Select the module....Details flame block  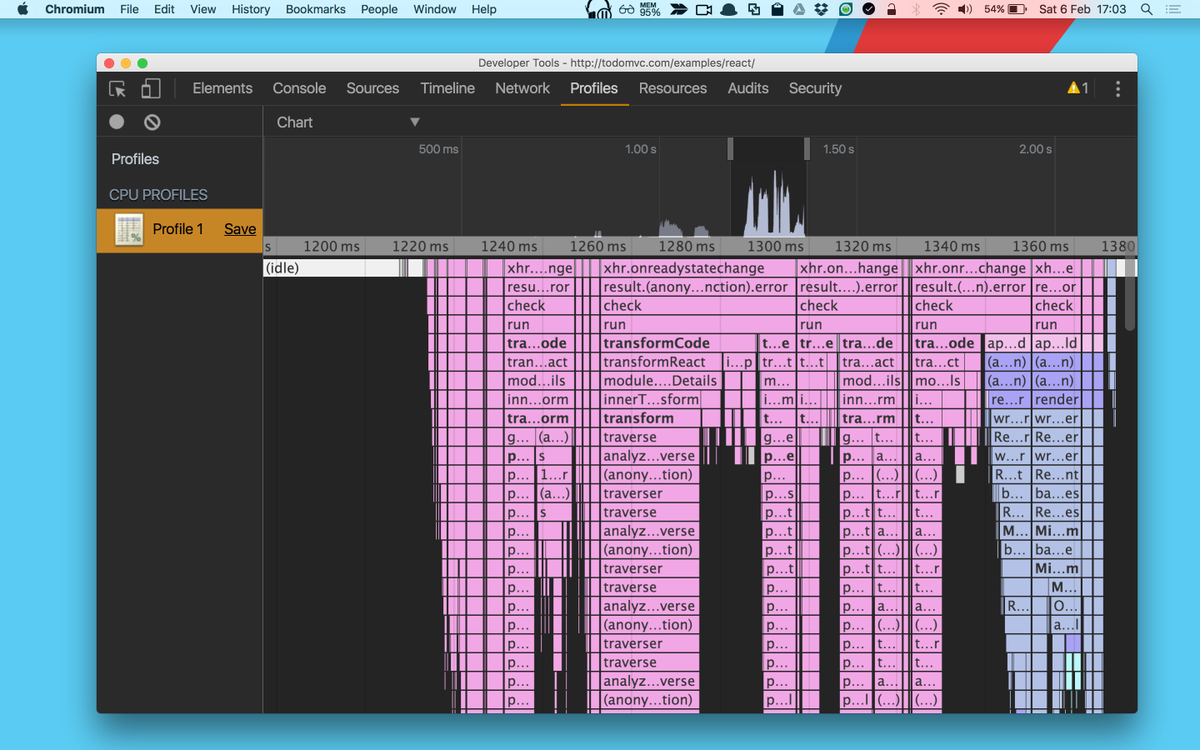coord(661,381)
